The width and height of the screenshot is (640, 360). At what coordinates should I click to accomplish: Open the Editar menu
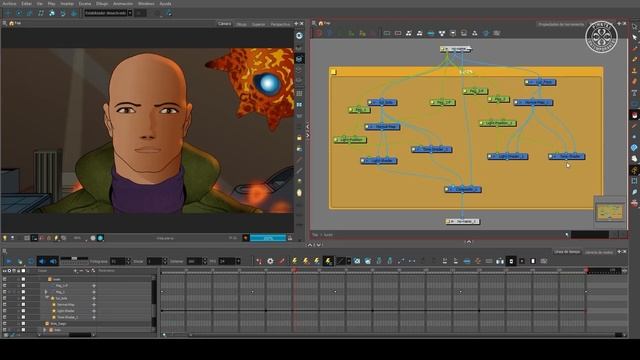click(x=27, y=4)
